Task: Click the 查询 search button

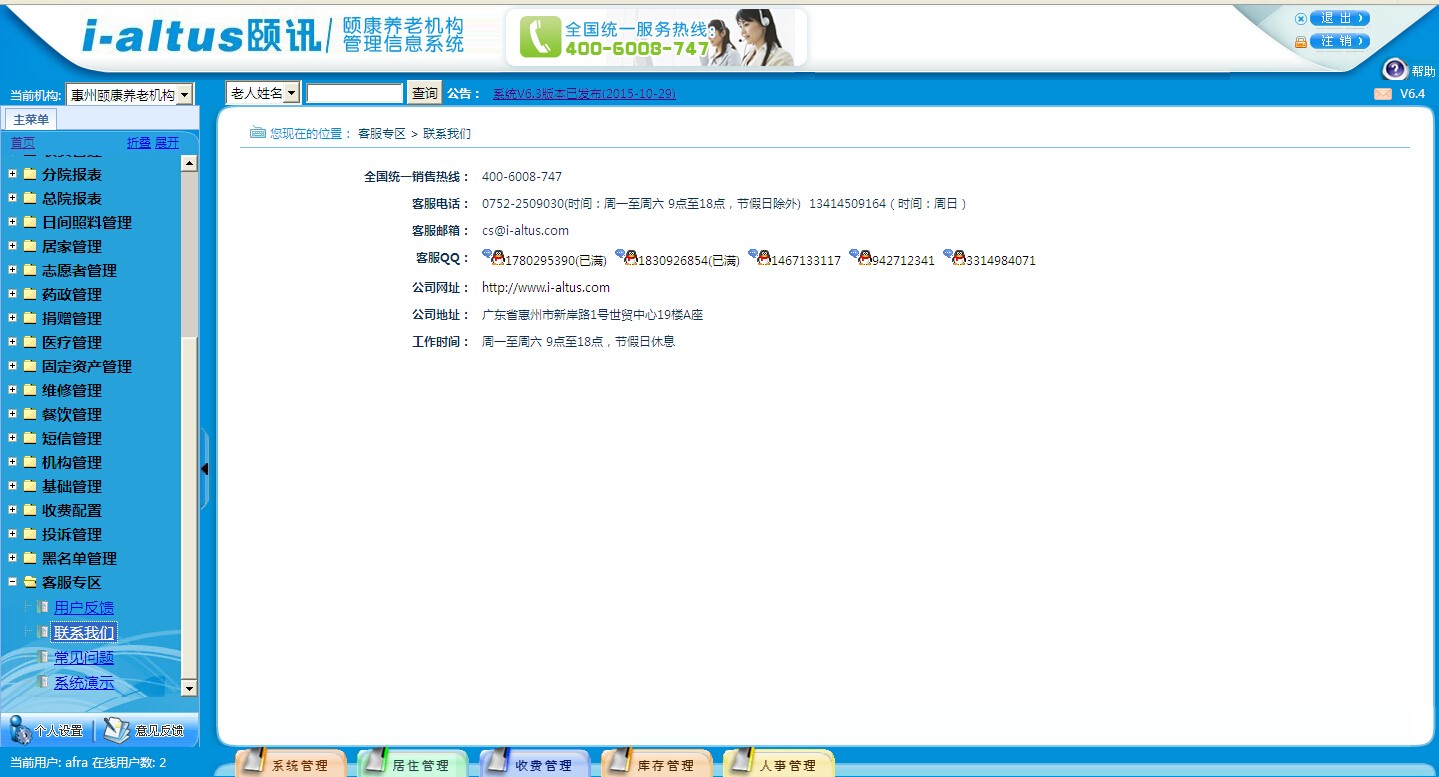Action: (x=425, y=93)
